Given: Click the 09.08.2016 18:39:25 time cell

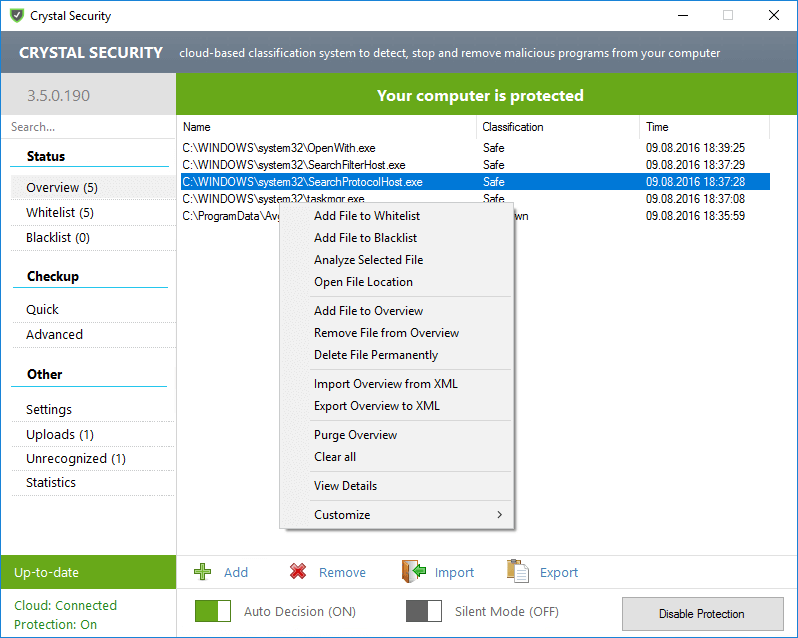Looking at the screenshot, I should (695, 148).
